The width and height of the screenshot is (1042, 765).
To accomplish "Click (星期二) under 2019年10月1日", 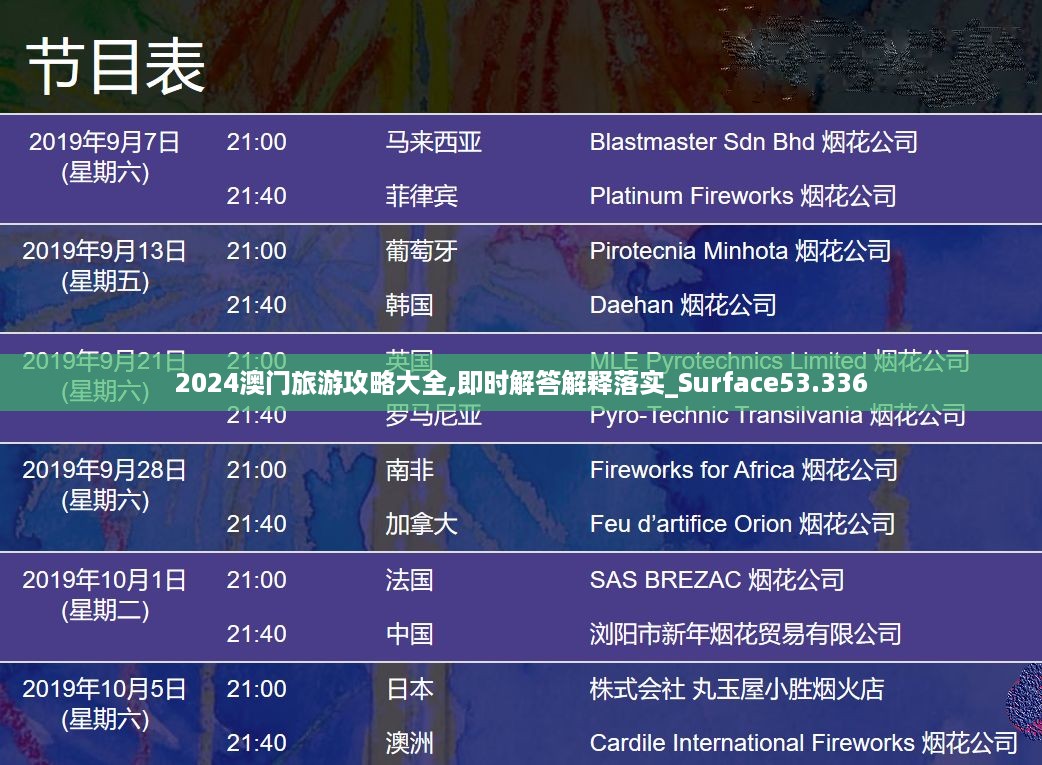I will point(105,611).
